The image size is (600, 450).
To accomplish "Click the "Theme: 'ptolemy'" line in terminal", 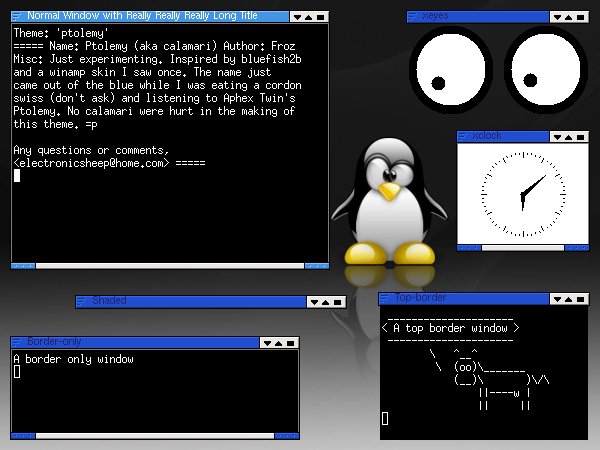I will (x=61, y=33).
